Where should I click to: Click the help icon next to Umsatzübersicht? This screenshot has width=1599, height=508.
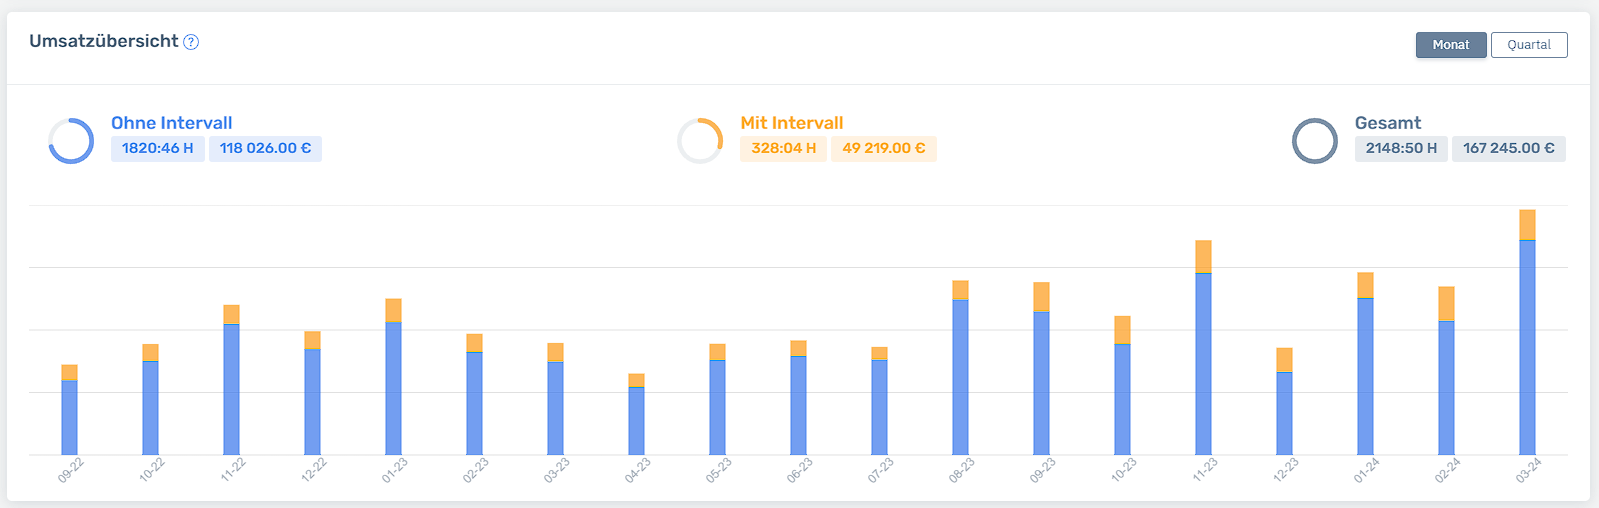(191, 42)
